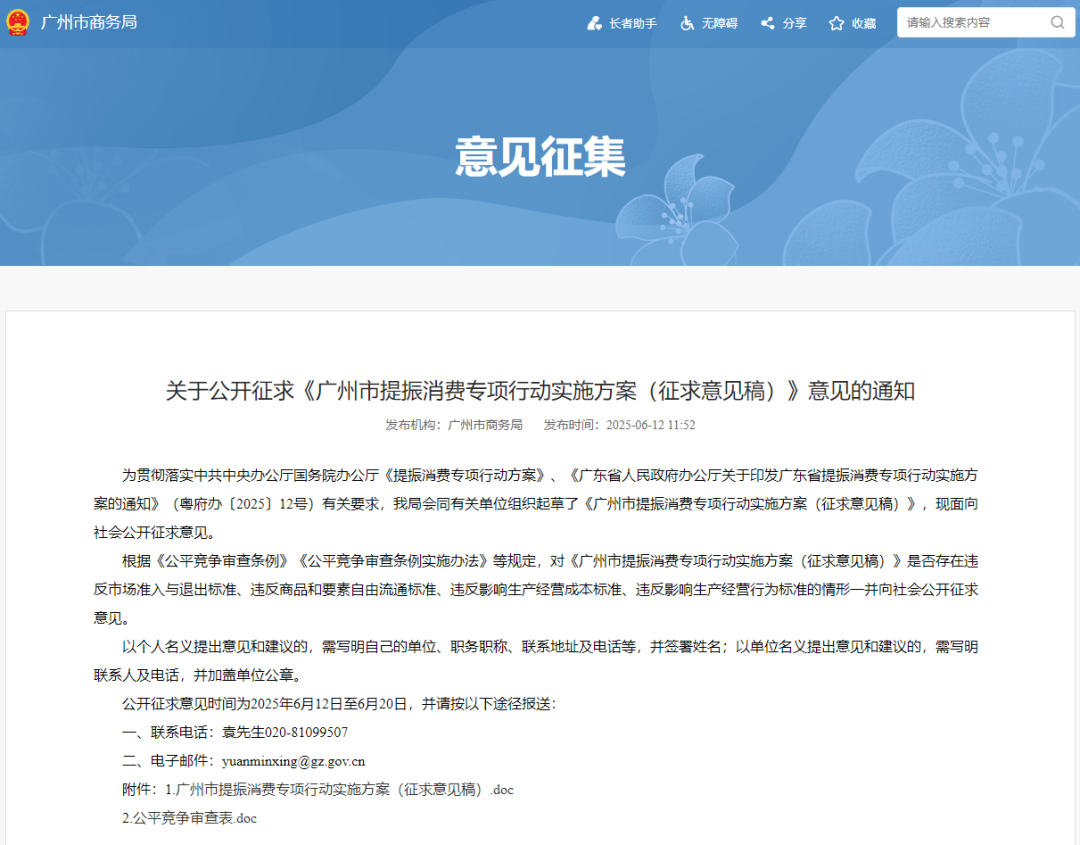1080x845 pixels.
Task: Open the 广州市商务局 site title link
Action: coord(89,22)
